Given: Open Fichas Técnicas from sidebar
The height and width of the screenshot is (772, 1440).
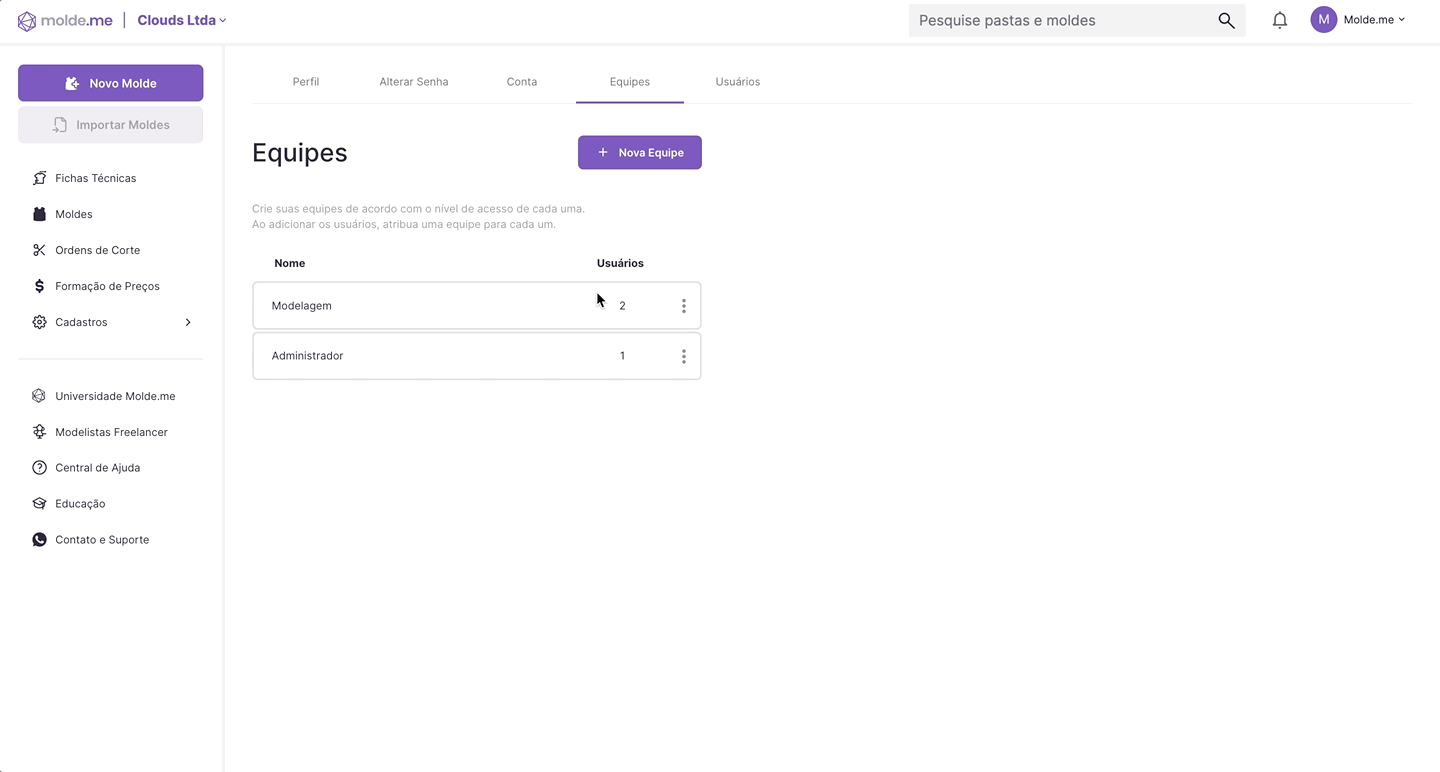Looking at the screenshot, I should coord(95,178).
